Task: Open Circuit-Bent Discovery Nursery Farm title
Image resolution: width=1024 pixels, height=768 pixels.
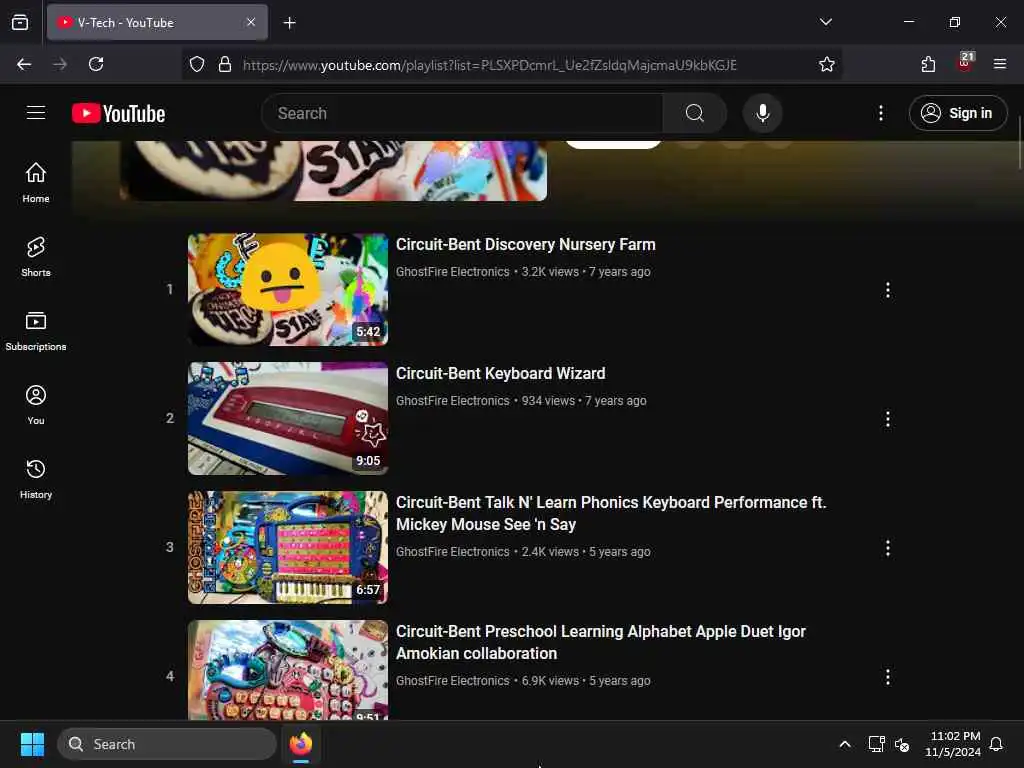Action: click(525, 244)
